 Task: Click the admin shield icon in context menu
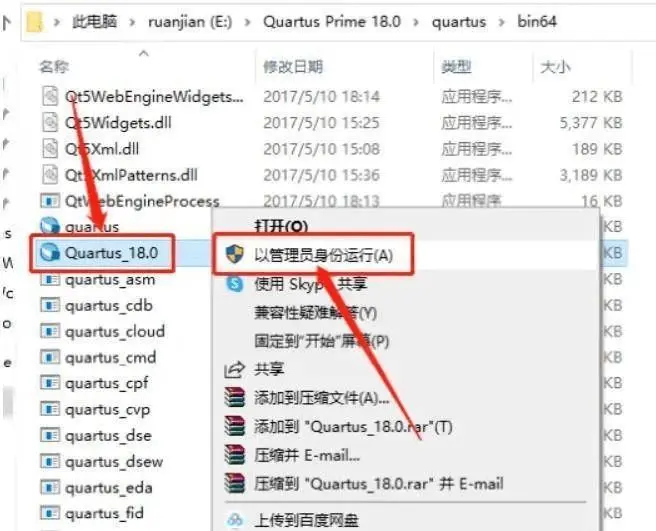(x=235, y=254)
